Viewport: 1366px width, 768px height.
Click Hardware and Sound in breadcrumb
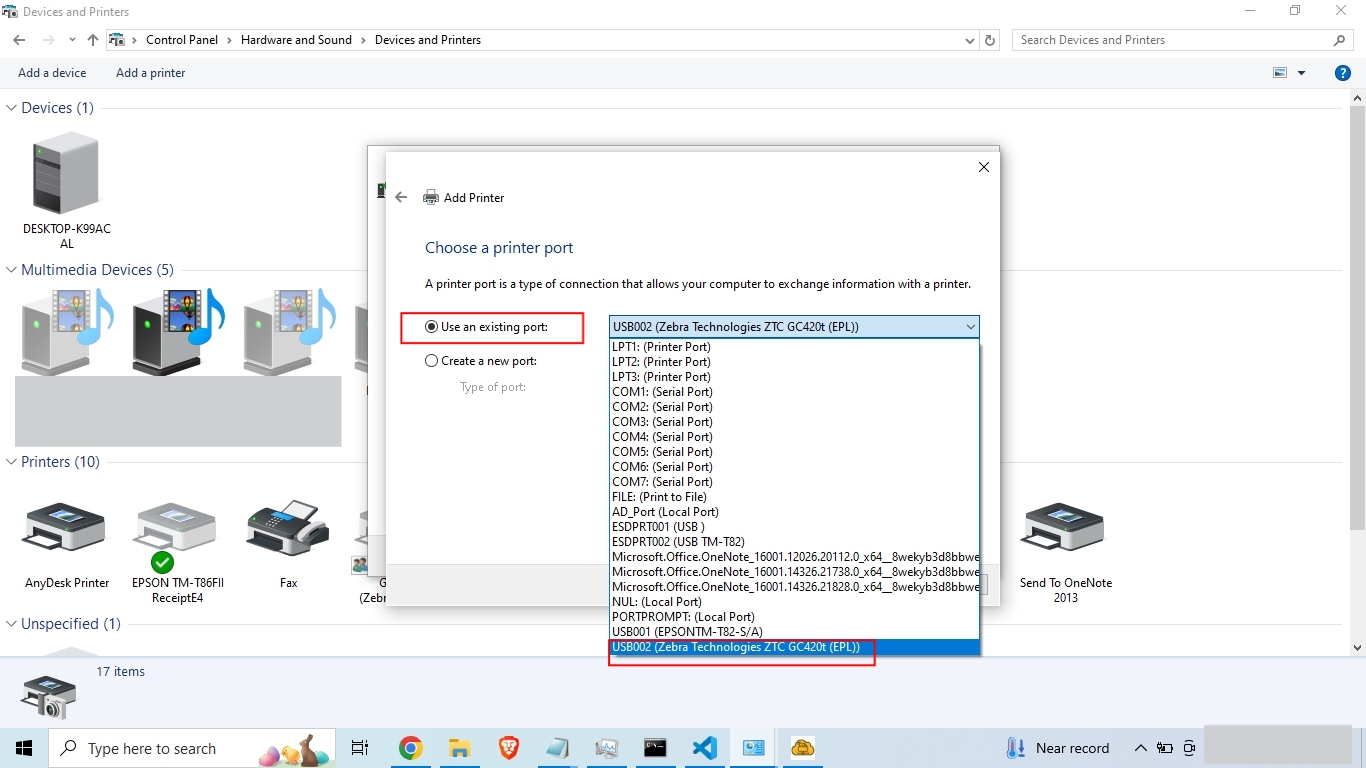click(x=296, y=40)
